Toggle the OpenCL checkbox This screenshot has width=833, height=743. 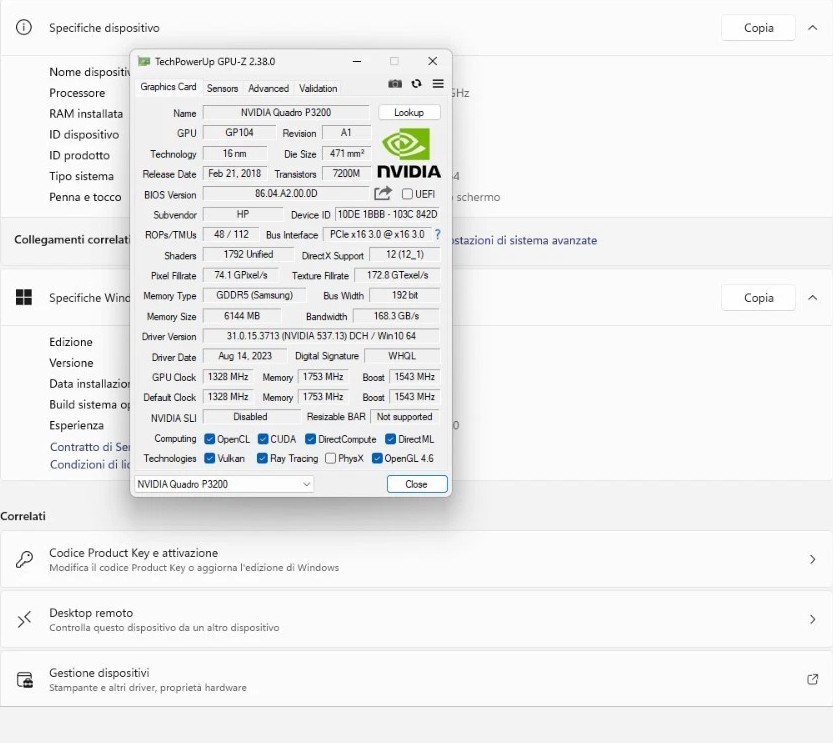point(210,439)
